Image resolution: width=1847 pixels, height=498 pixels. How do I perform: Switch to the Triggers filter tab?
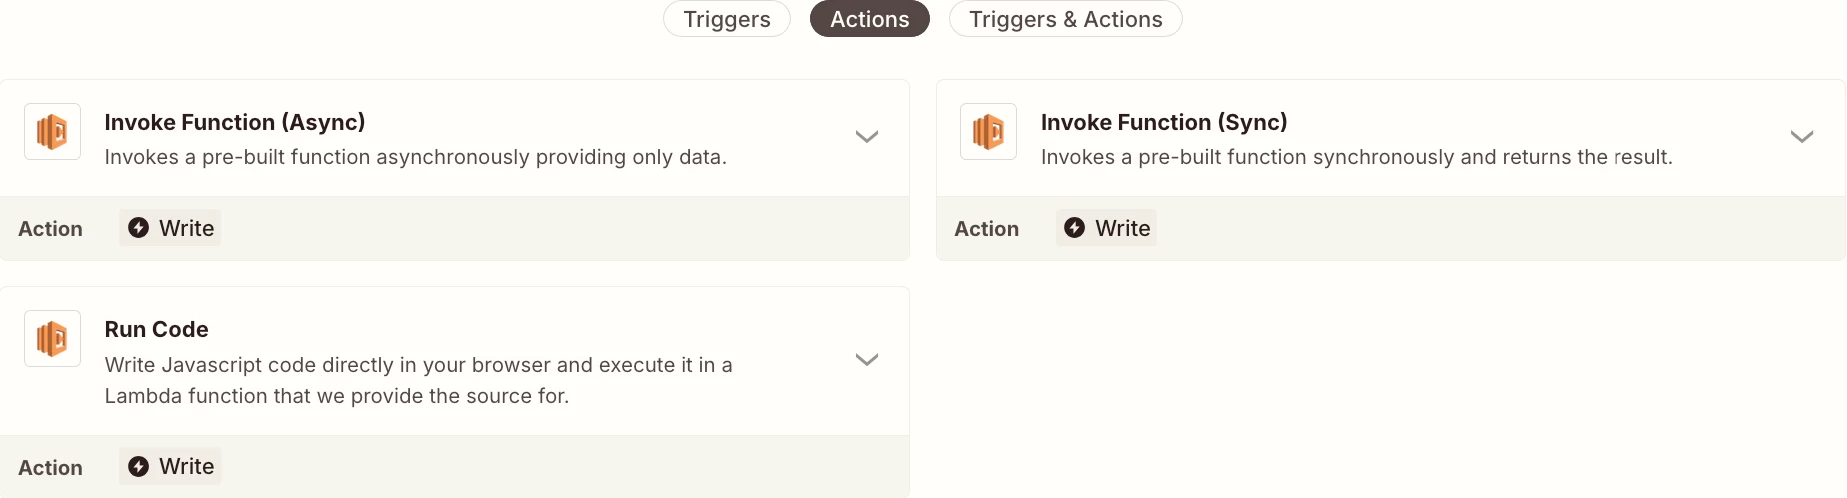tap(727, 19)
